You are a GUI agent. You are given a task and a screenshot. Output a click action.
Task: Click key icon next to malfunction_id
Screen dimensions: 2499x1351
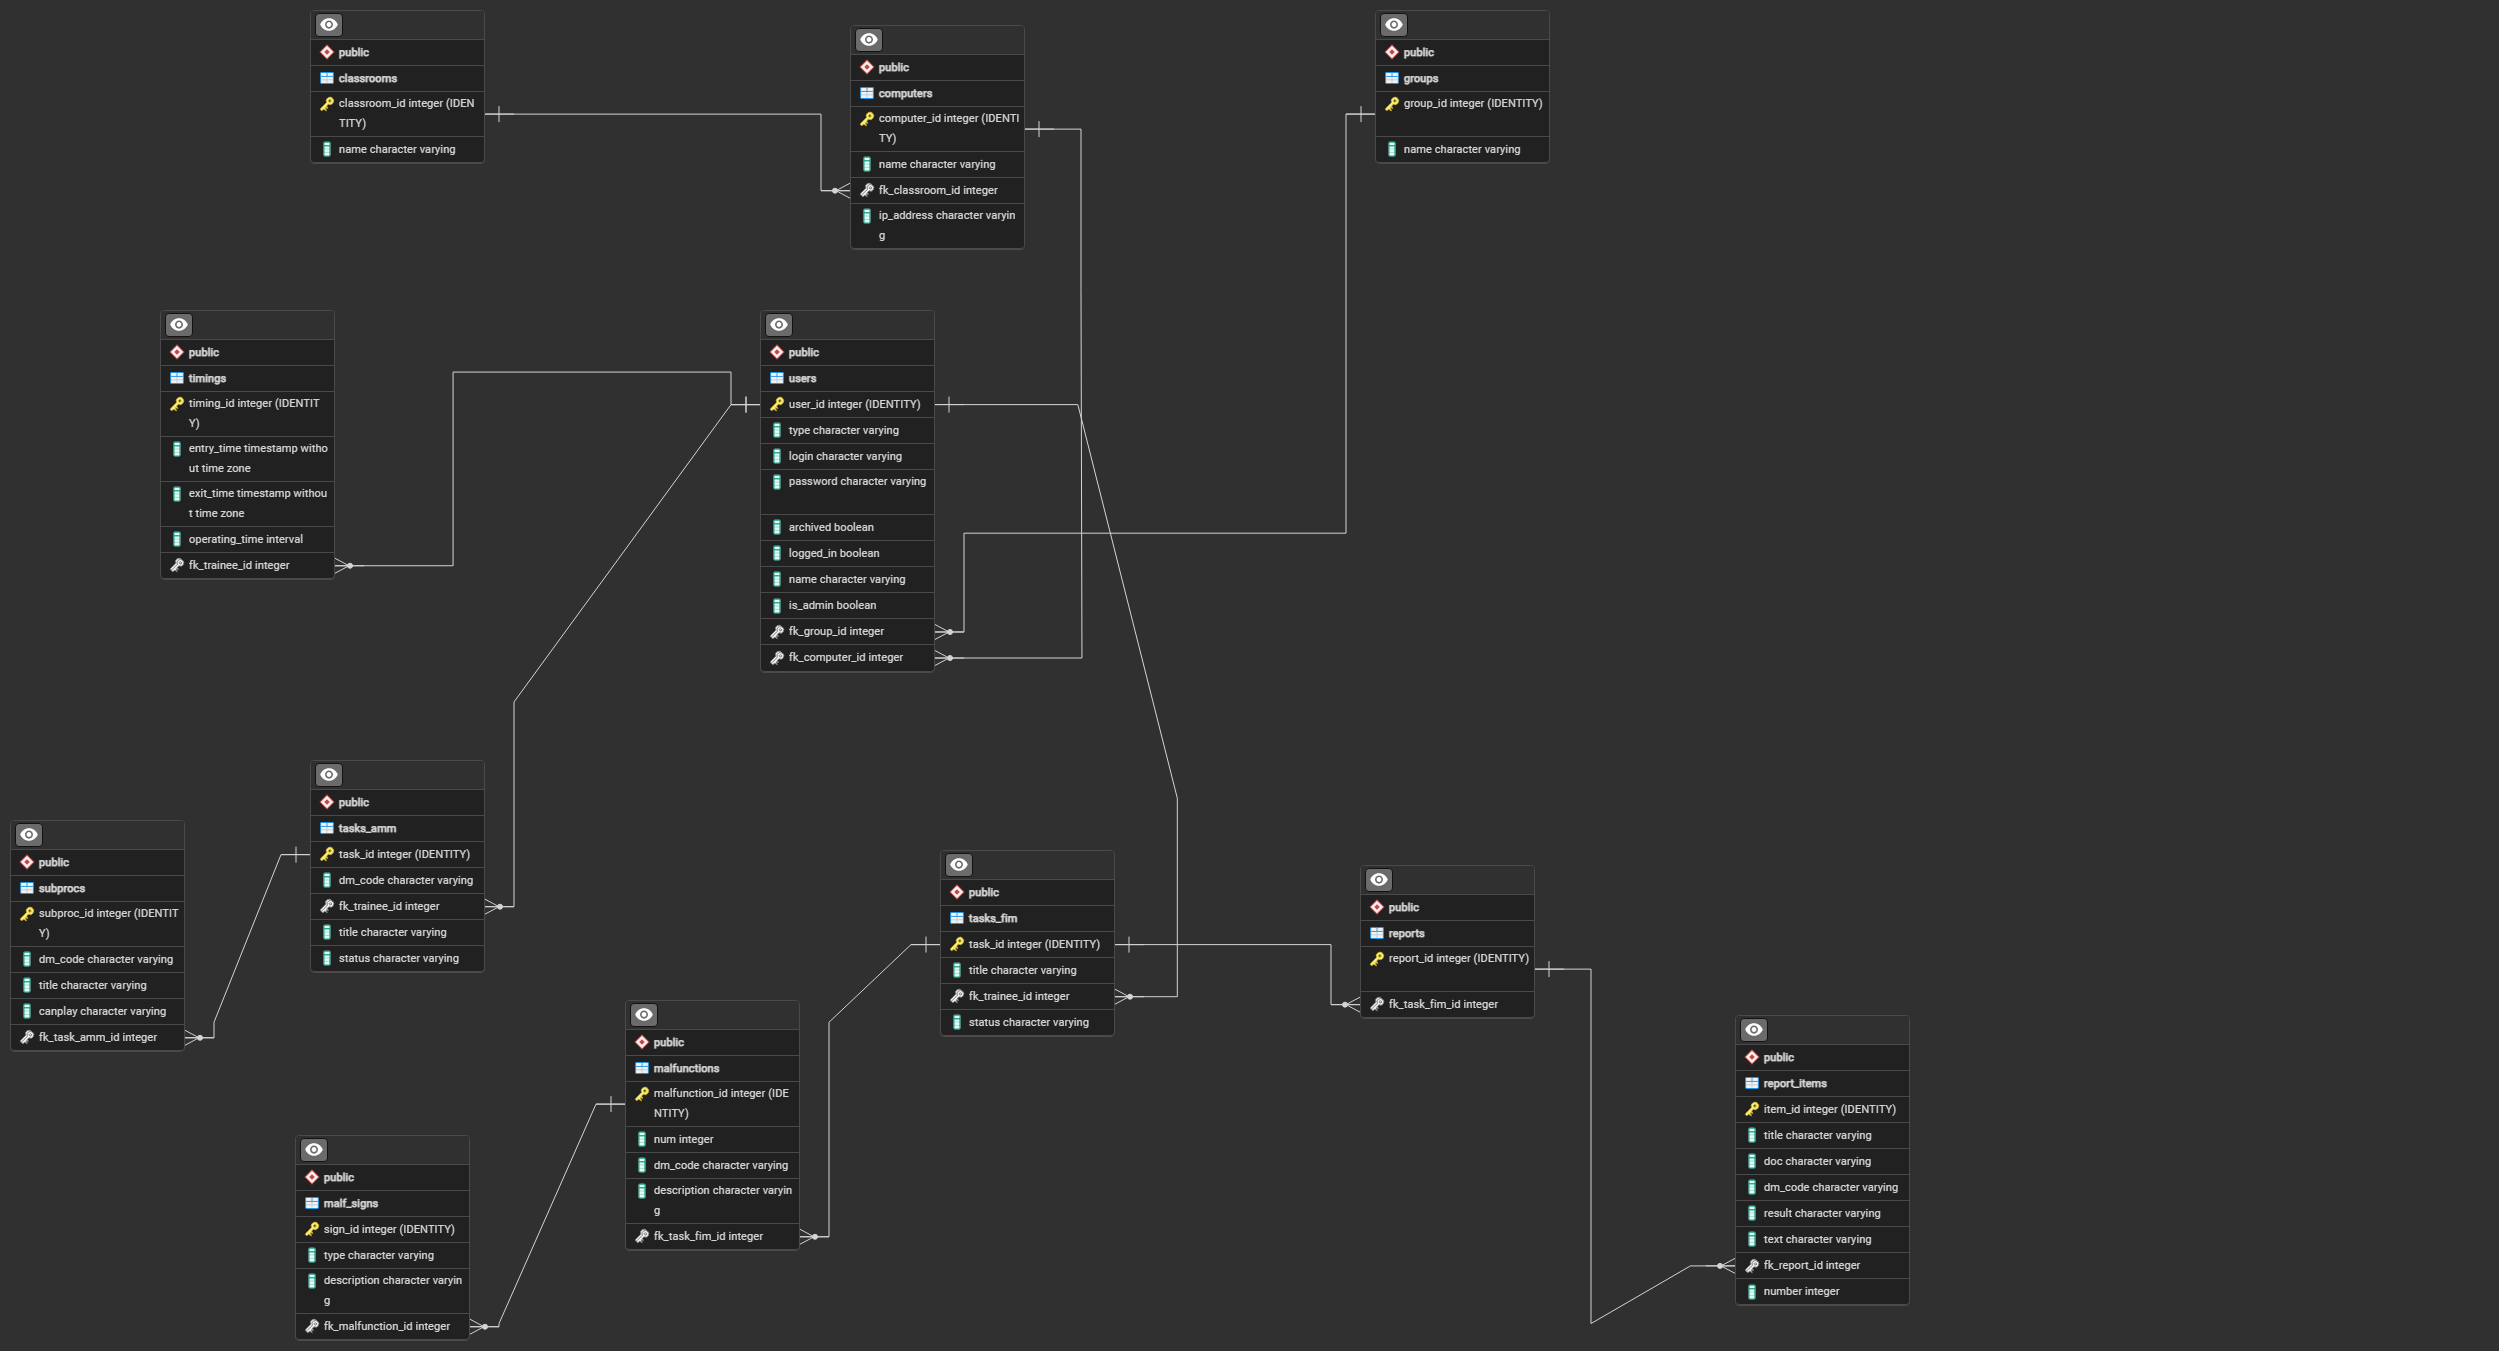point(642,1094)
